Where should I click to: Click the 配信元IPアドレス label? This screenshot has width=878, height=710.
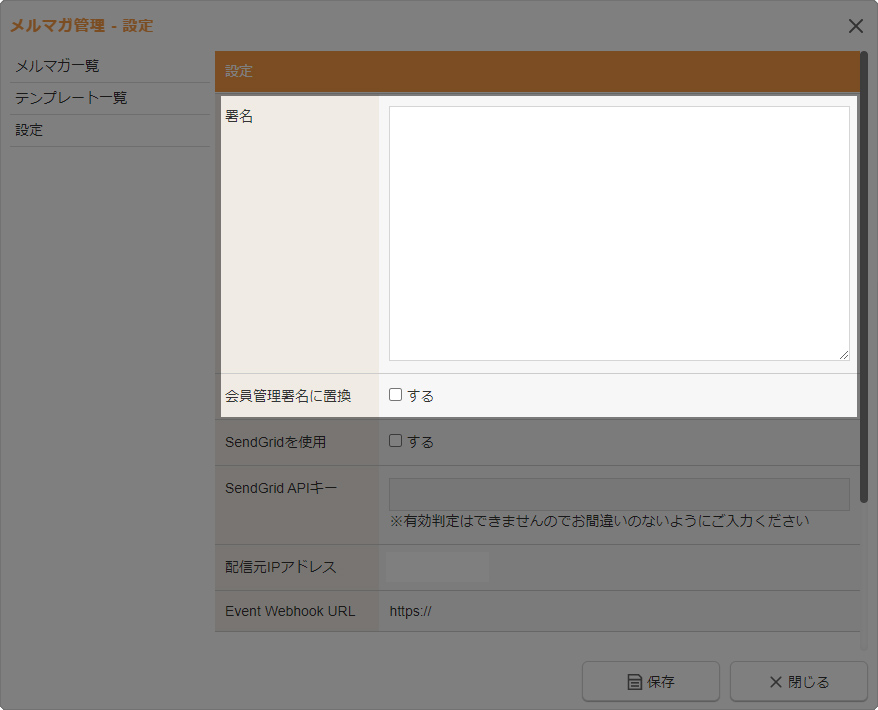coord(281,567)
